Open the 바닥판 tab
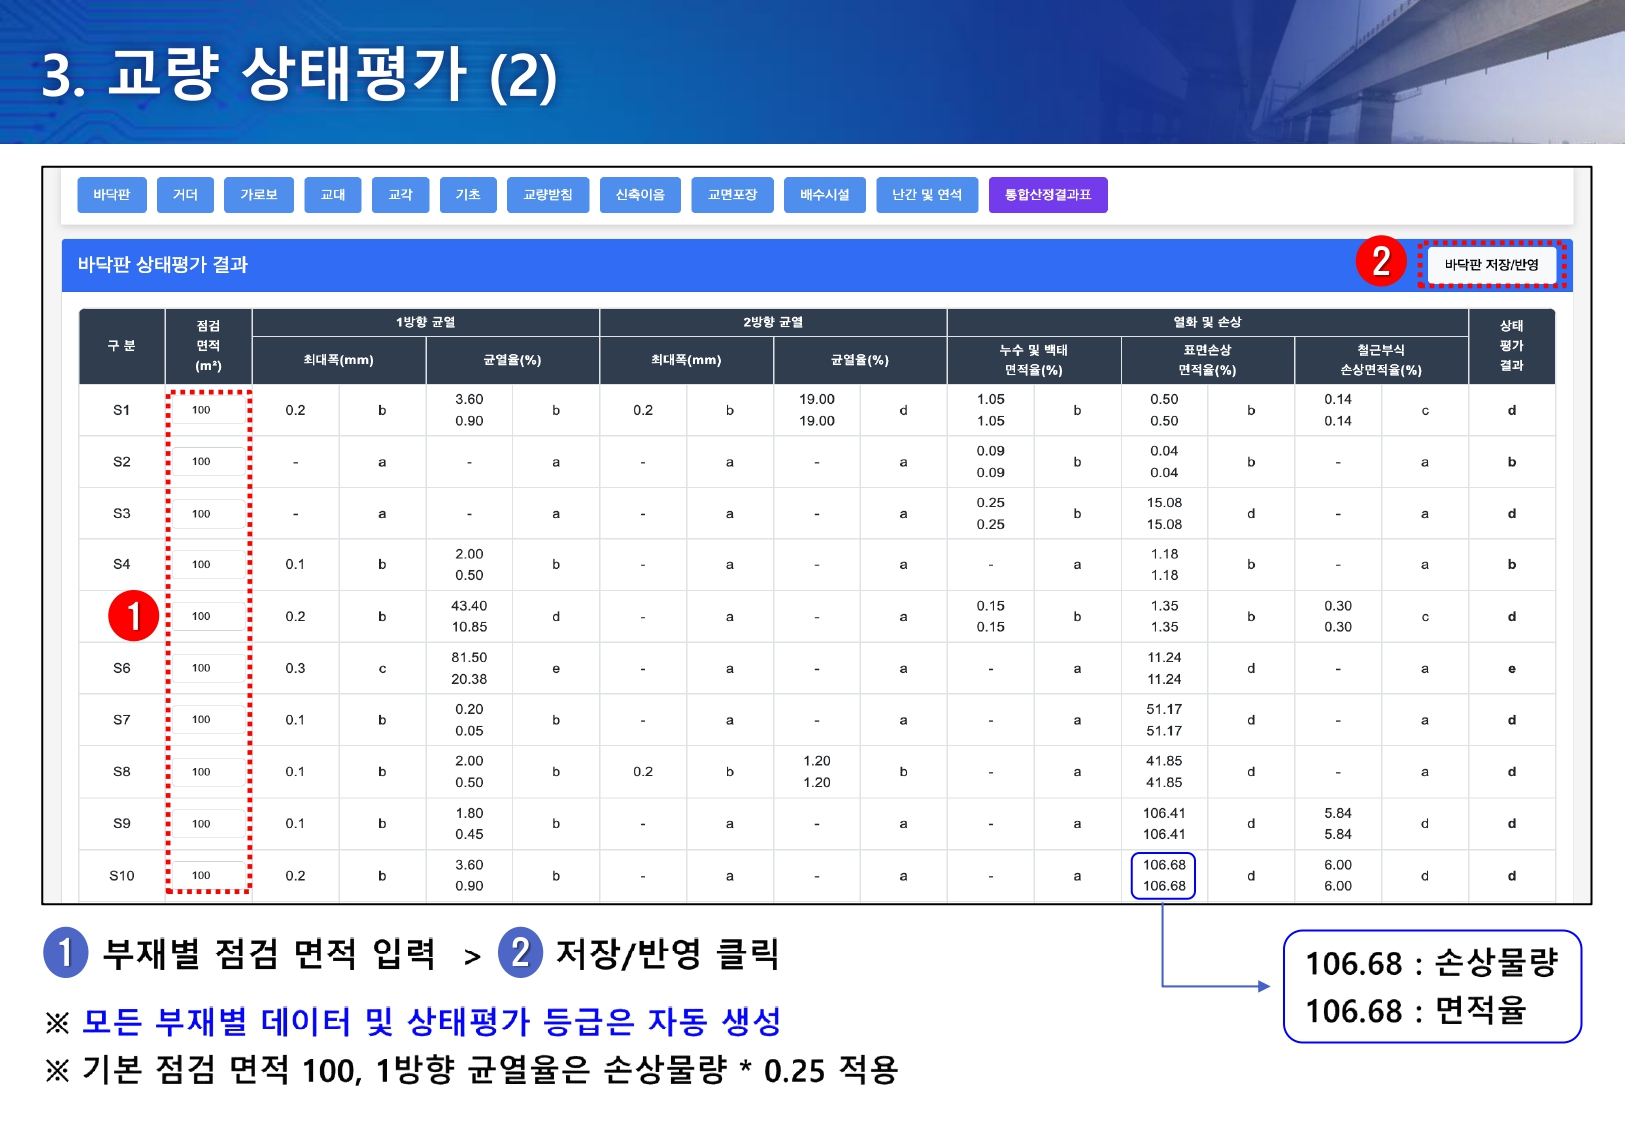Viewport: 1625px width, 1125px height. click(x=112, y=195)
